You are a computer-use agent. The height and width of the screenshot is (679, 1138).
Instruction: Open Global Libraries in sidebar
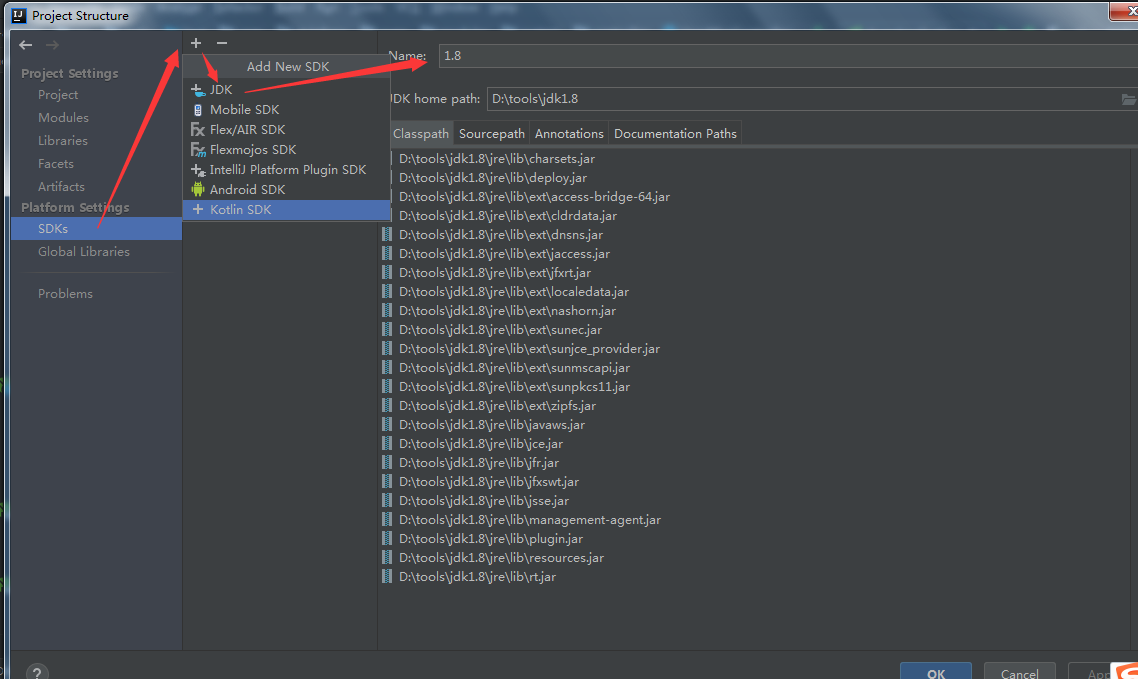[83, 252]
